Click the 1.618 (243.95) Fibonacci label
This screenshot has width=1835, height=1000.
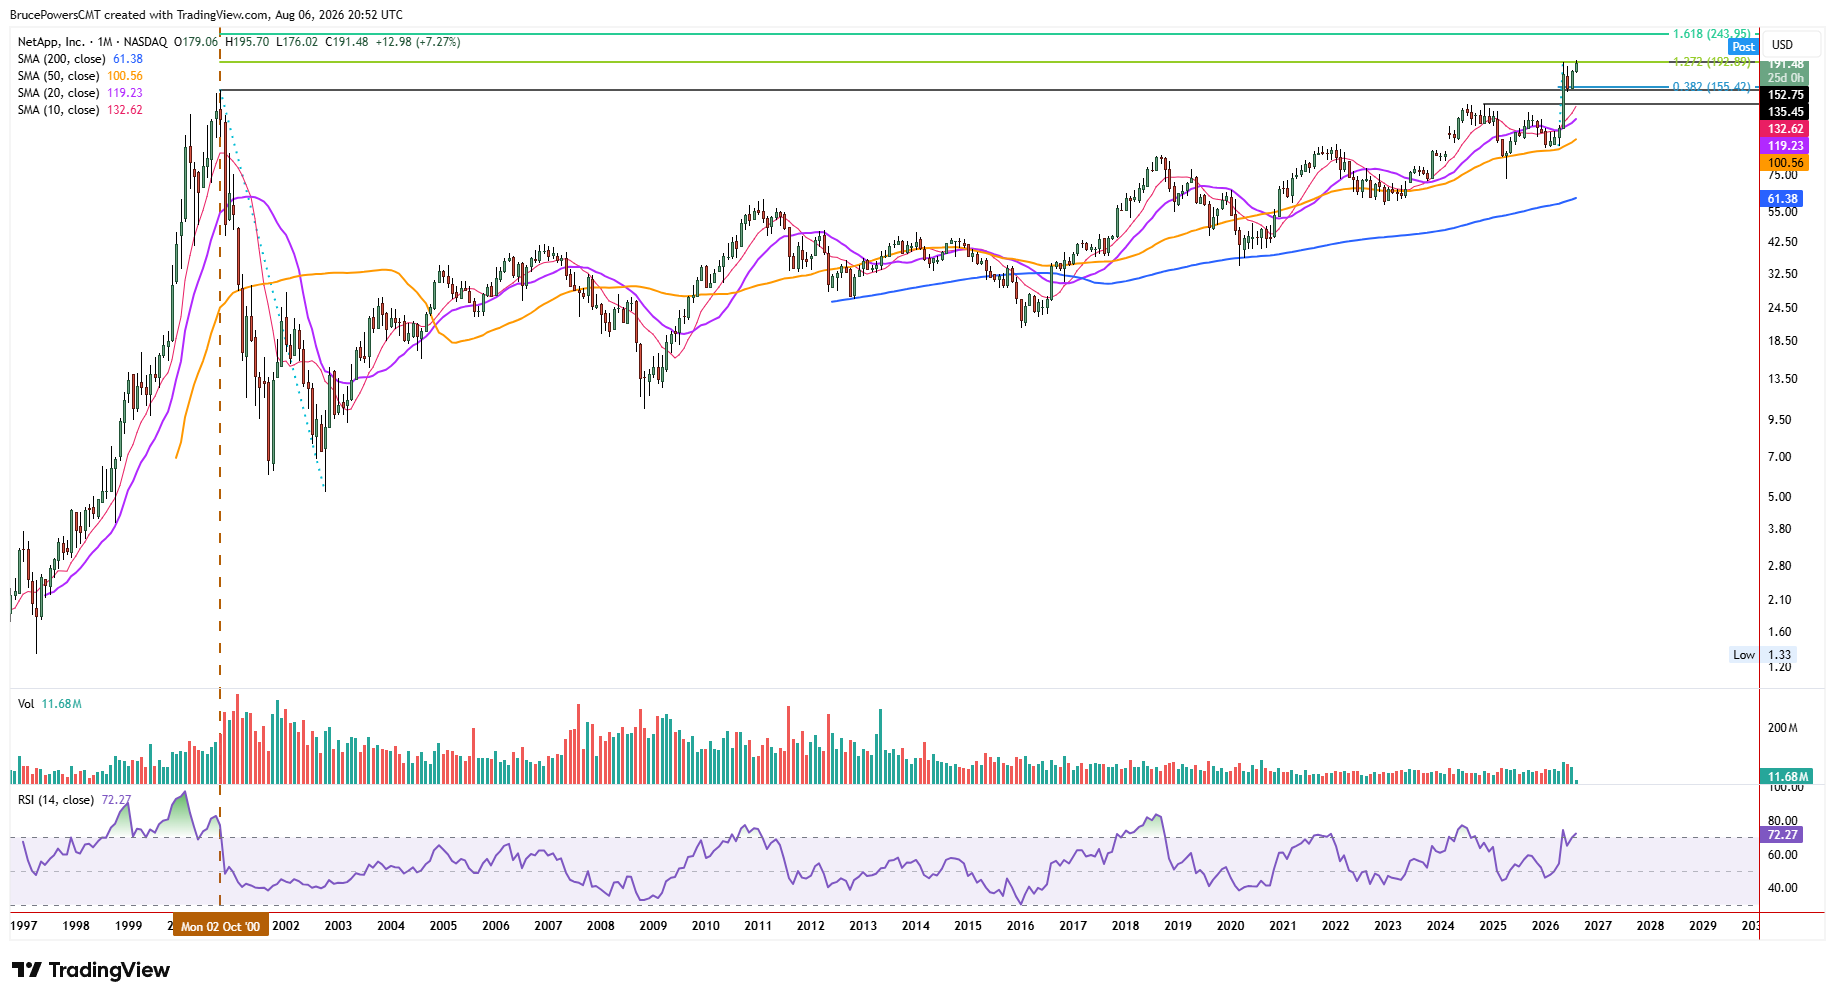point(1712,34)
